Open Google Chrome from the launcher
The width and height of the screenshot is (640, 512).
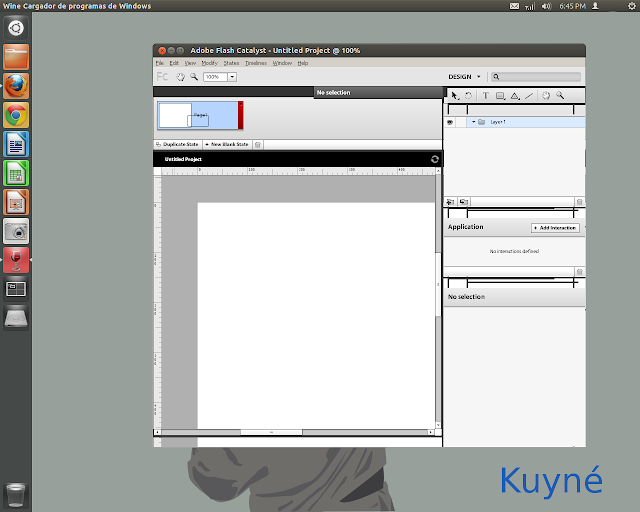(16, 115)
